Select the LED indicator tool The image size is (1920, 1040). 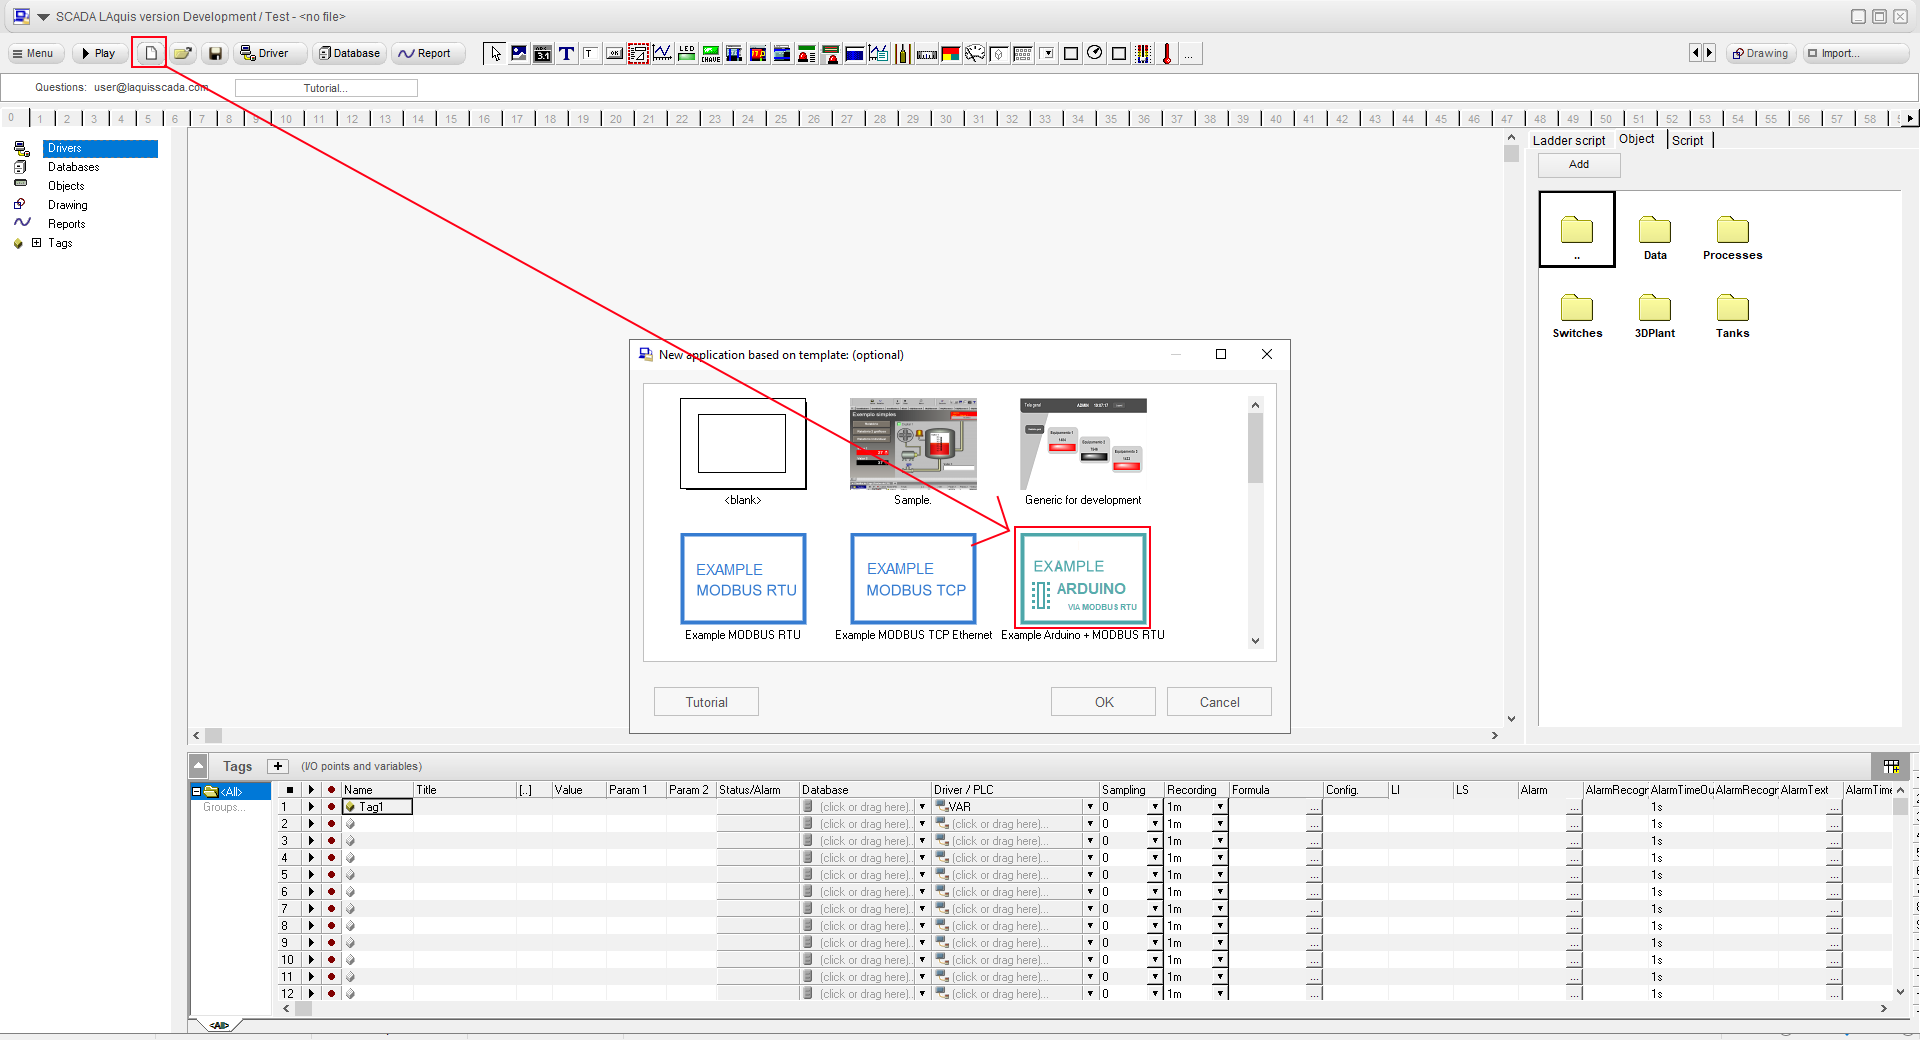(x=687, y=53)
